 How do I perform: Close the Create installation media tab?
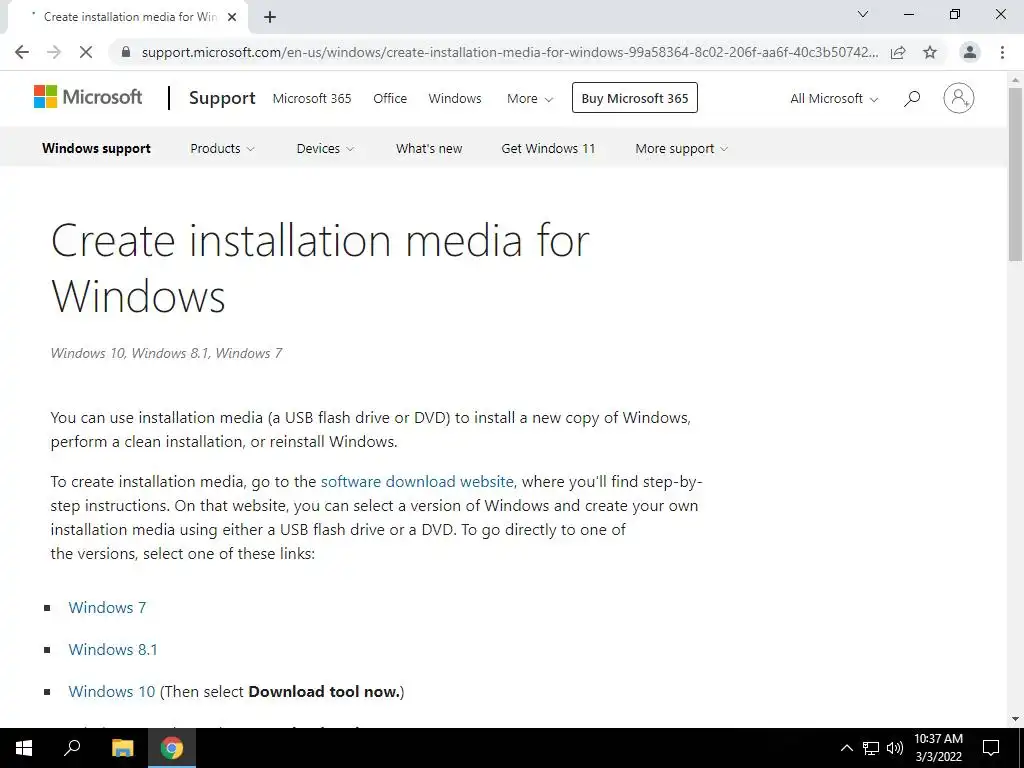click(x=232, y=17)
